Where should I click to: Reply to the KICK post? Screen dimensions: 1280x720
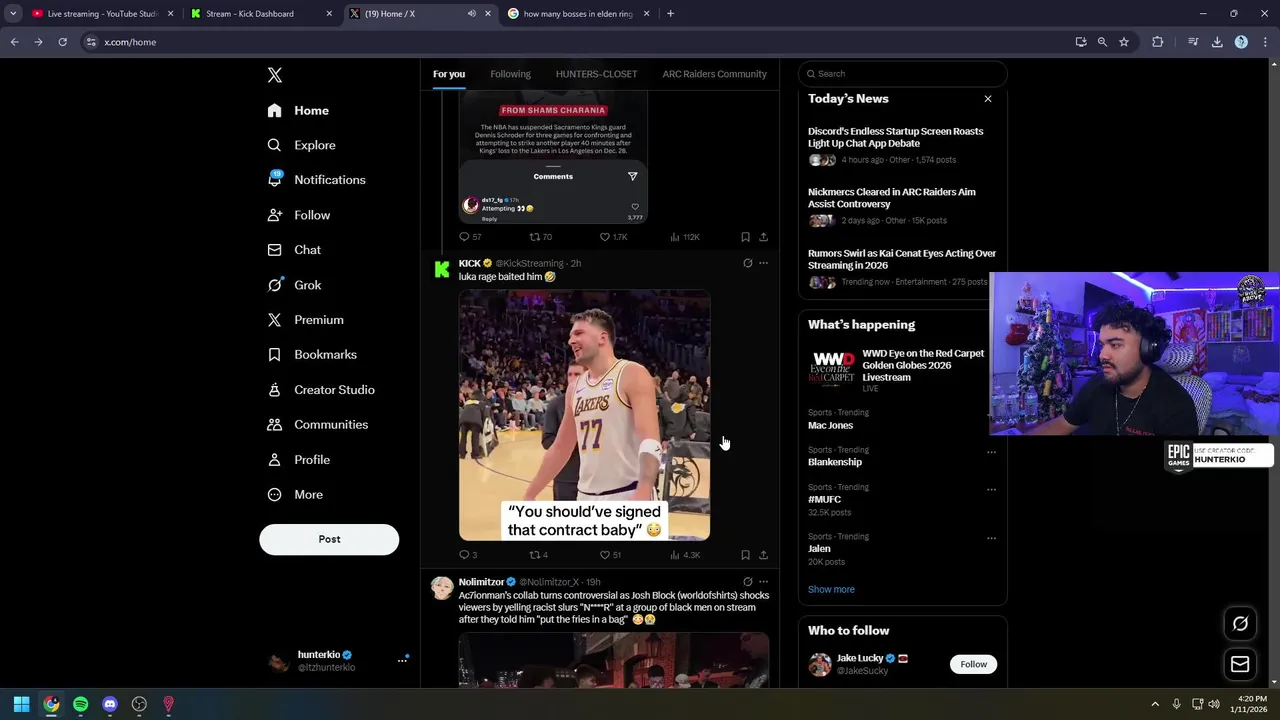(x=468, y=555)
